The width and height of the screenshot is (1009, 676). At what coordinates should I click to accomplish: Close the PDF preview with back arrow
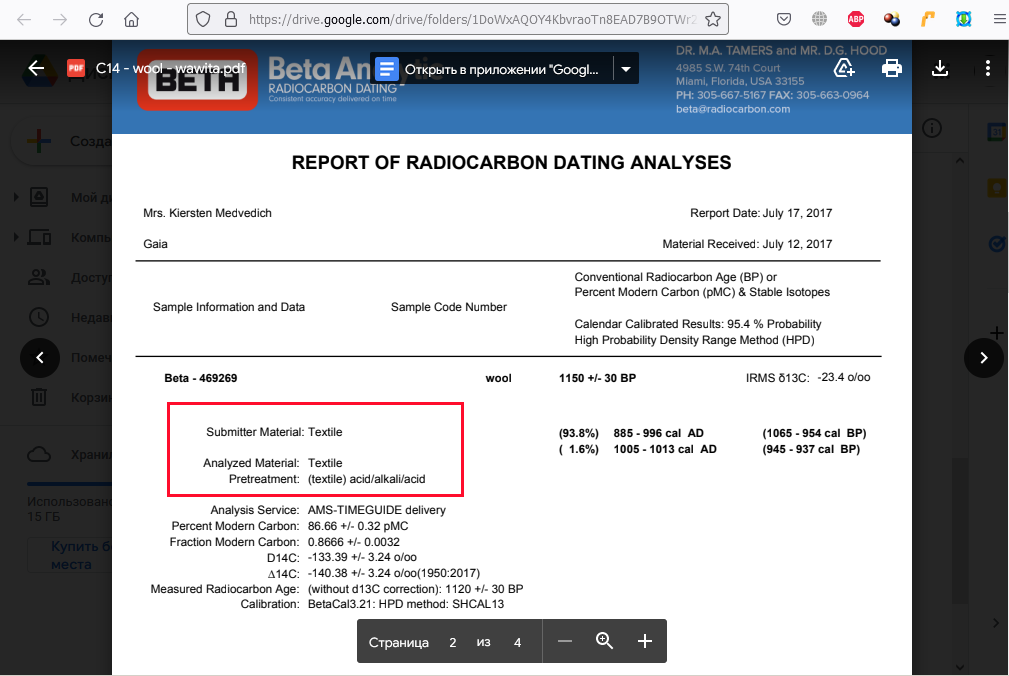coord(36,68)
